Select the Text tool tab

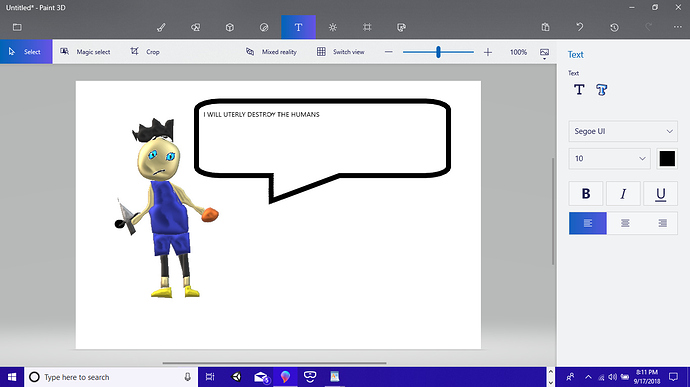click(x=298, y=27)
